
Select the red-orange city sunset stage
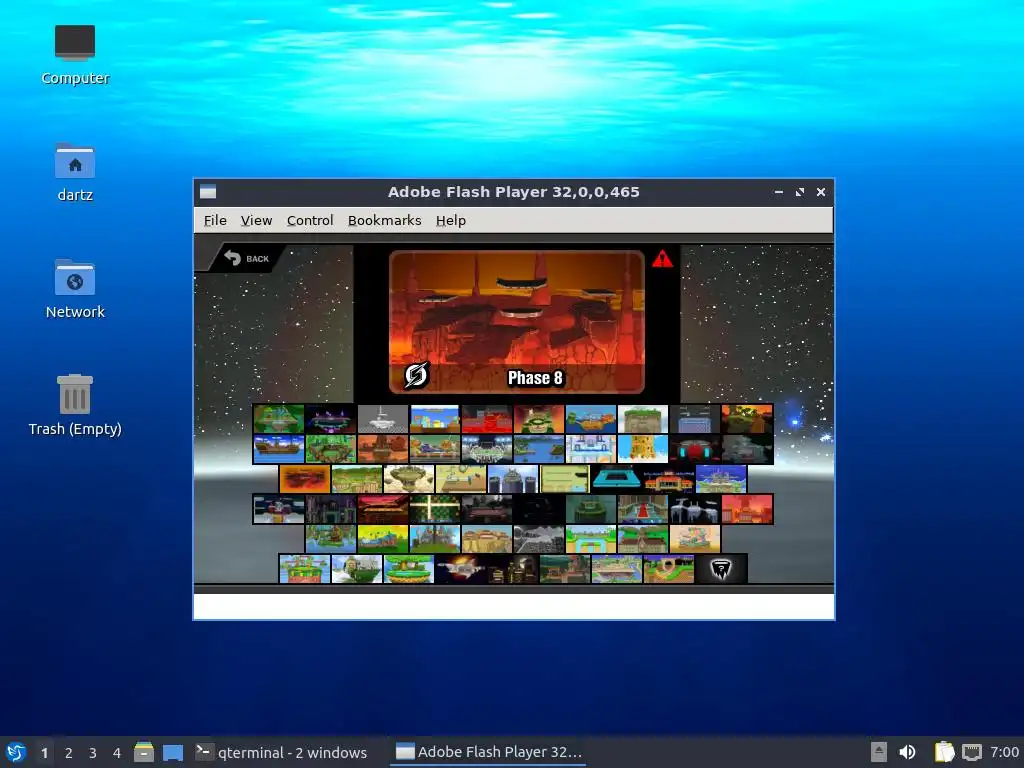[747, 509]
